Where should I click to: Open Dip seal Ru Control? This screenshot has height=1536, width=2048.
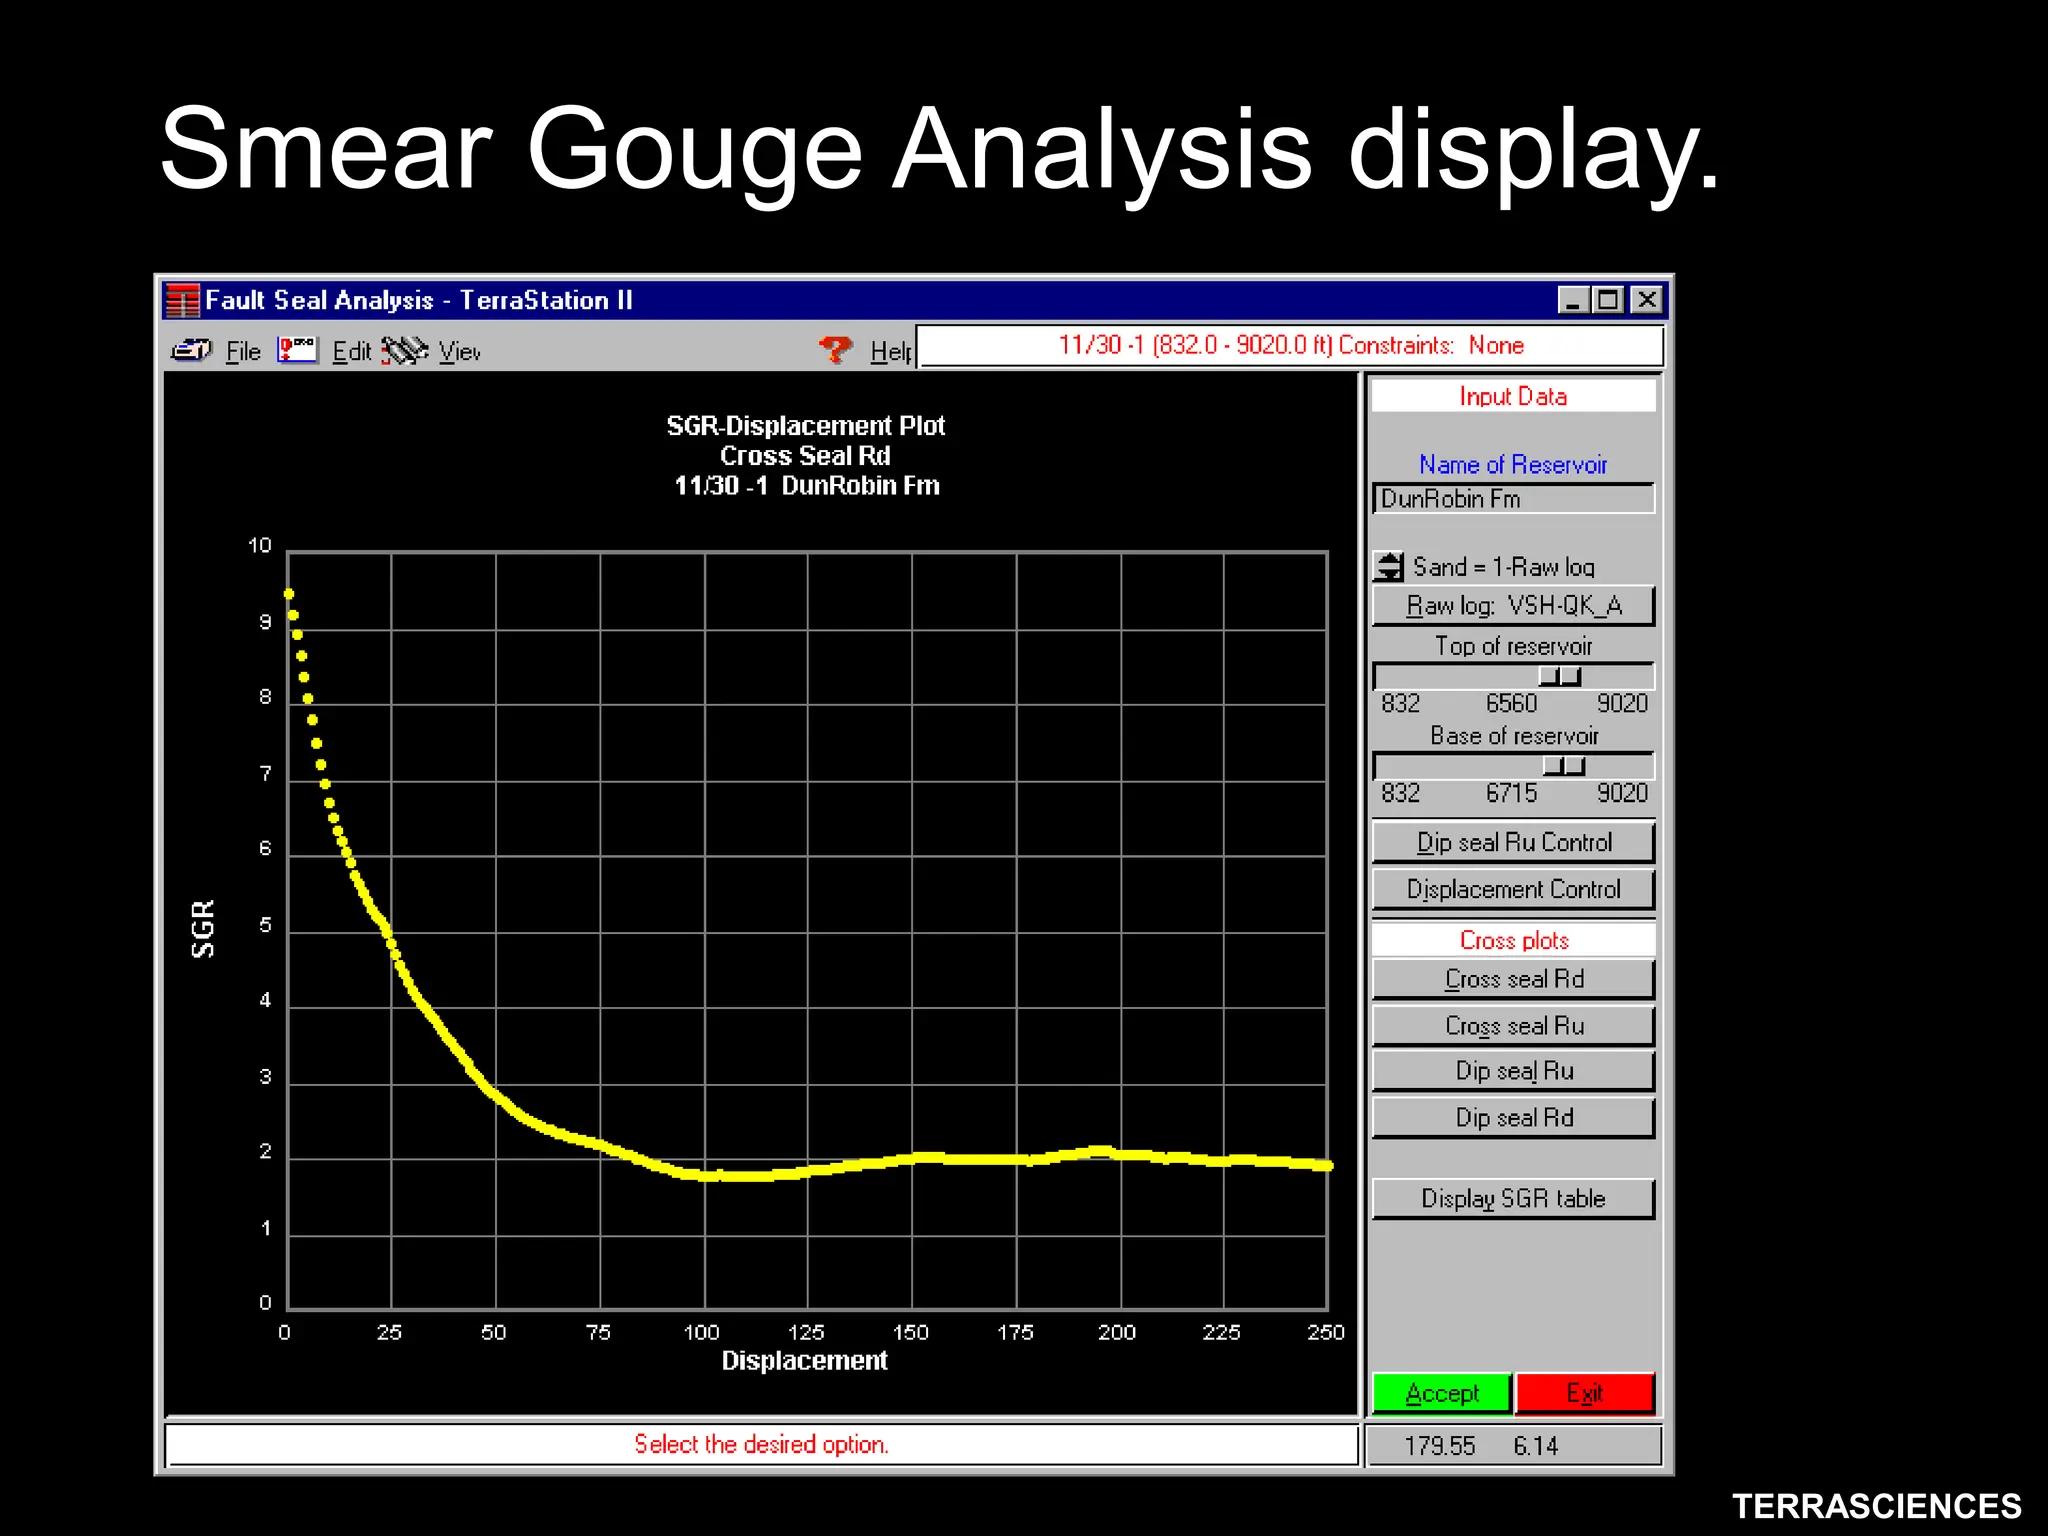click(x=1514, y=843)
